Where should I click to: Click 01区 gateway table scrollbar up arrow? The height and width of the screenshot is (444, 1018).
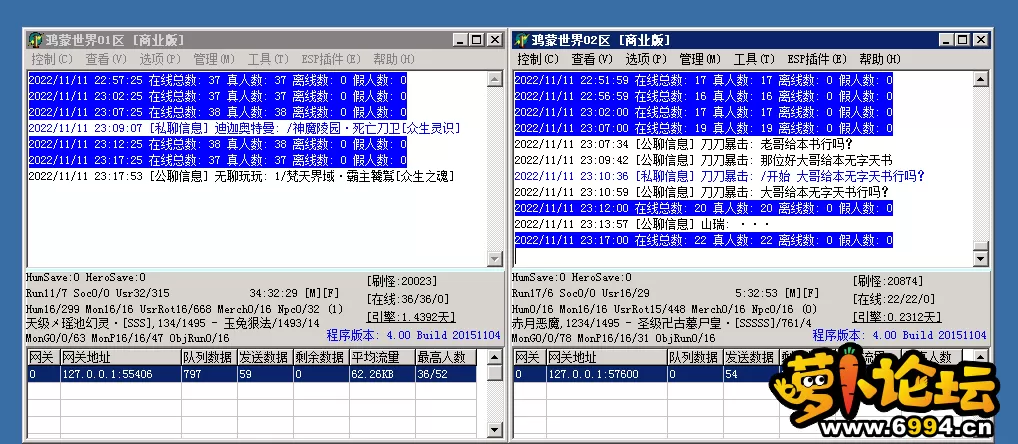495,357
